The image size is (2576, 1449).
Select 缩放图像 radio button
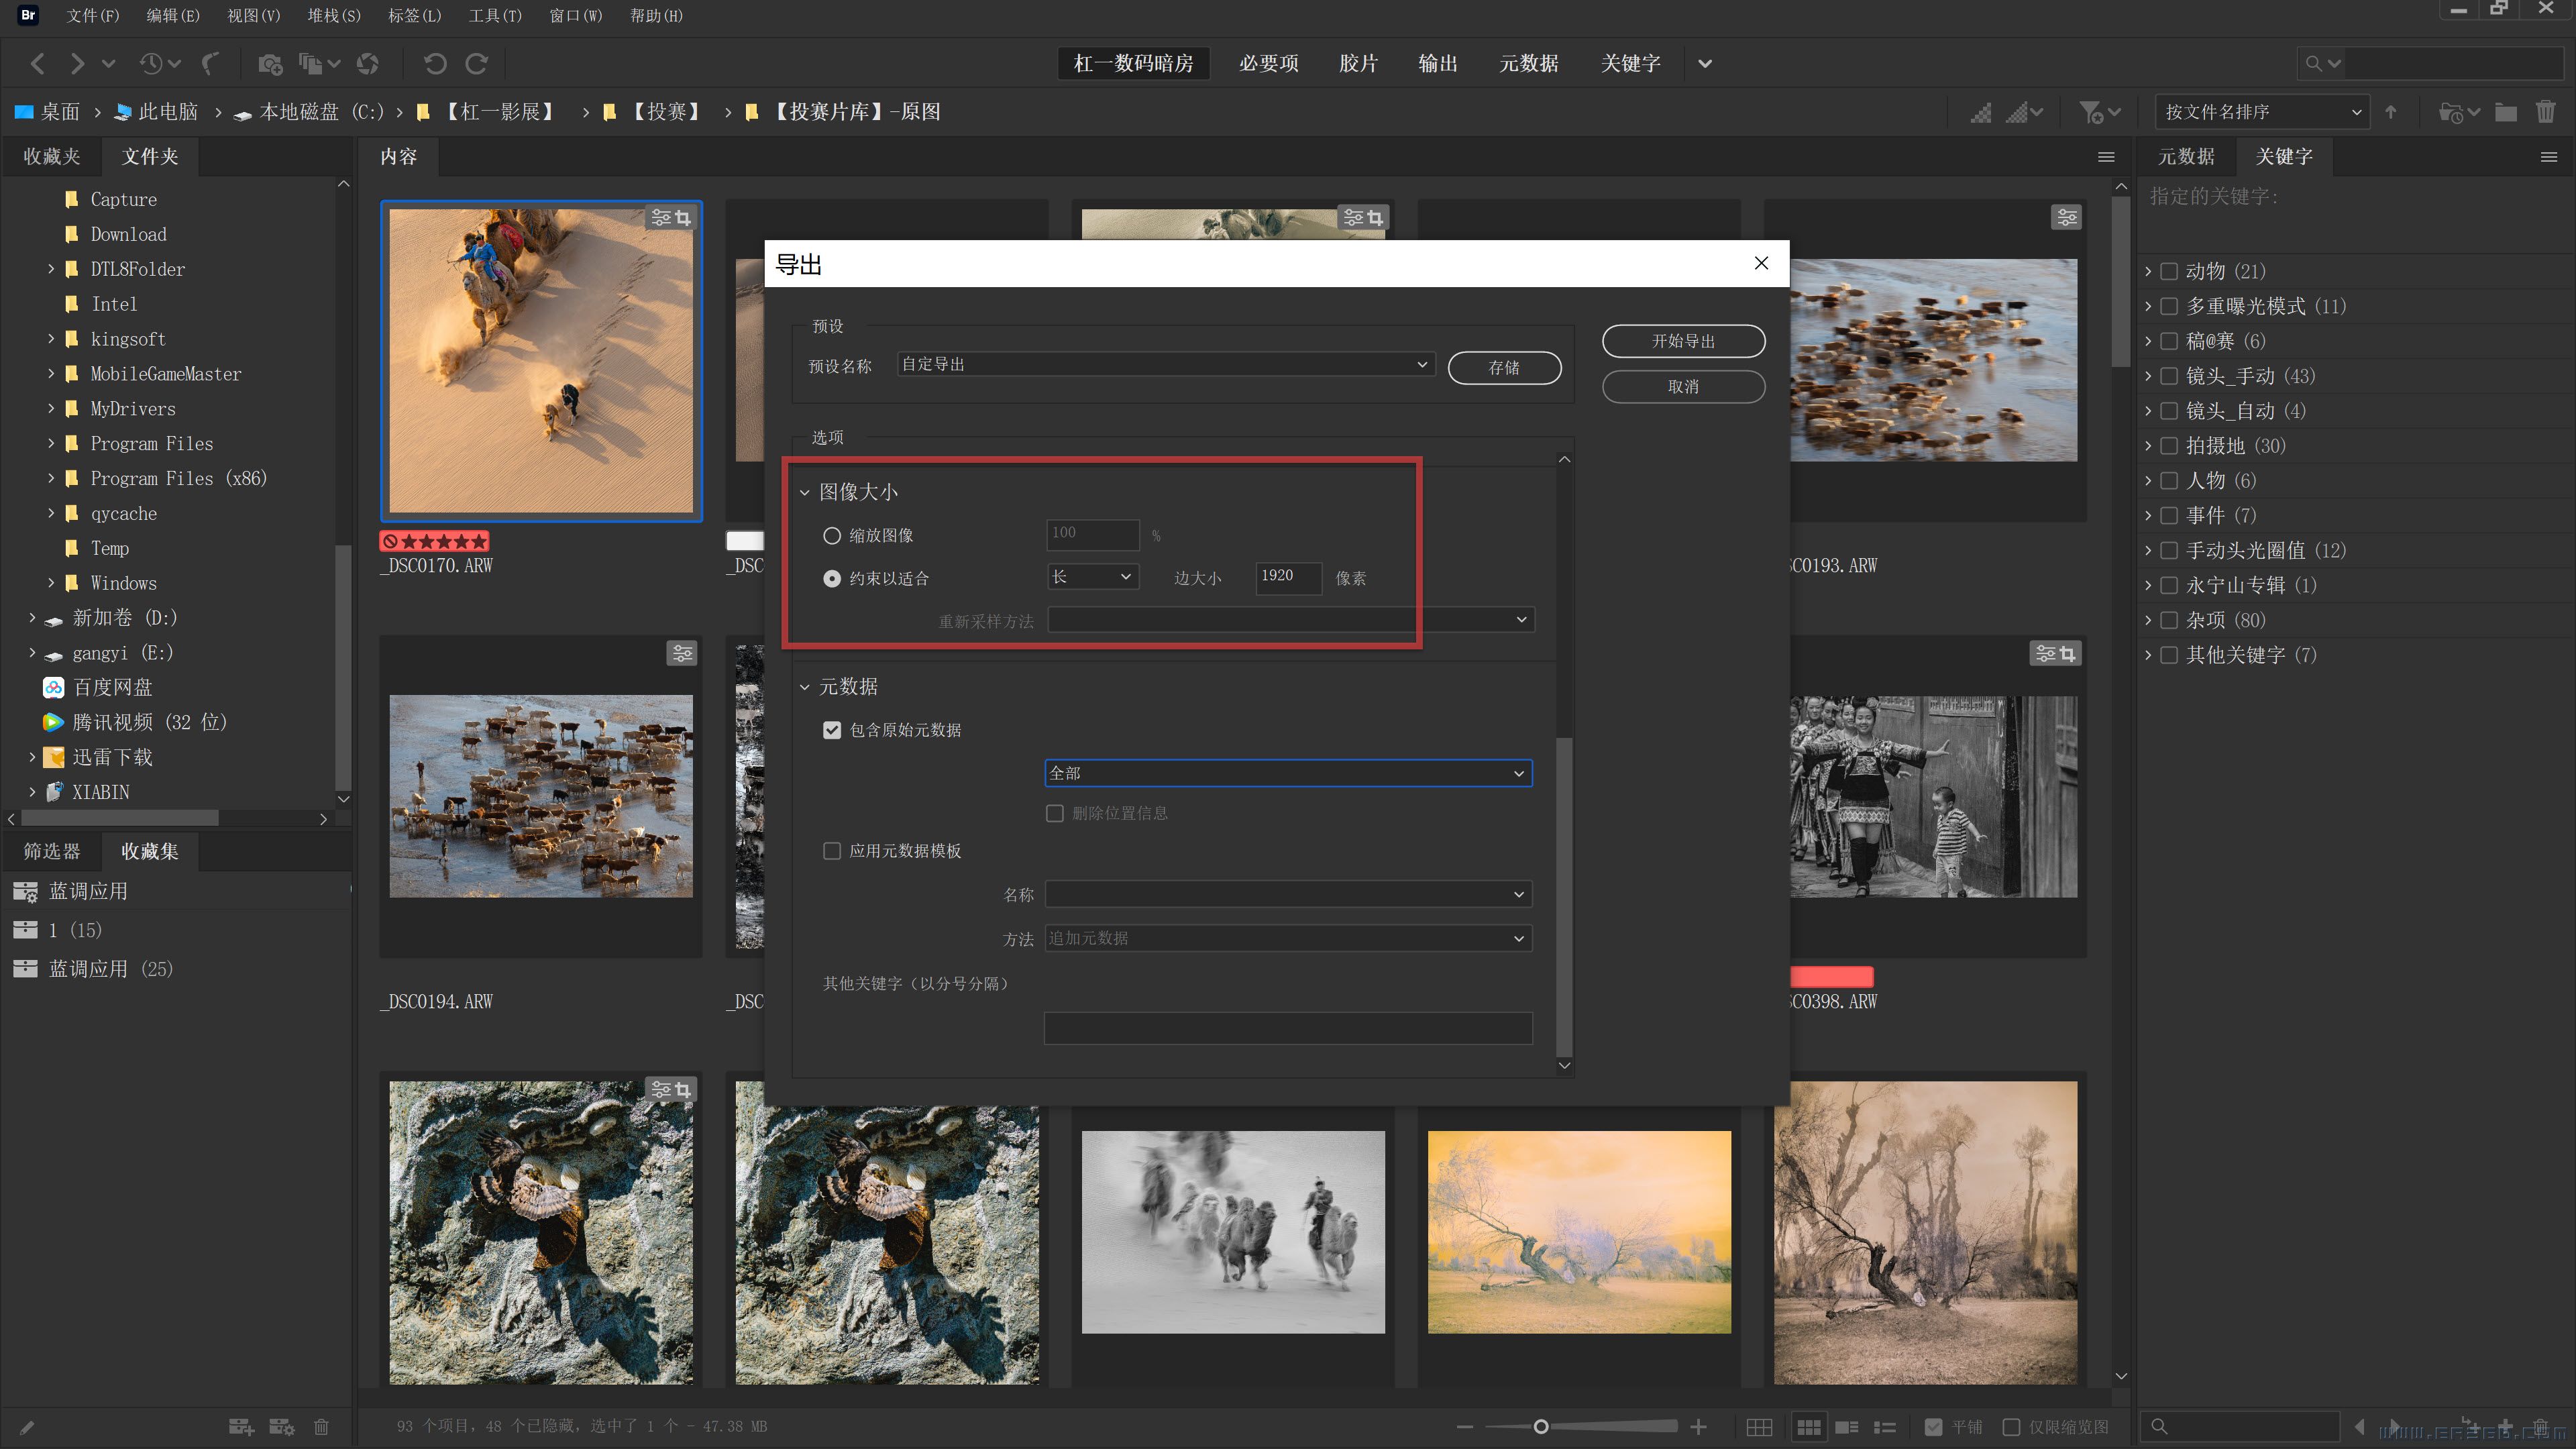pos(832,534)
